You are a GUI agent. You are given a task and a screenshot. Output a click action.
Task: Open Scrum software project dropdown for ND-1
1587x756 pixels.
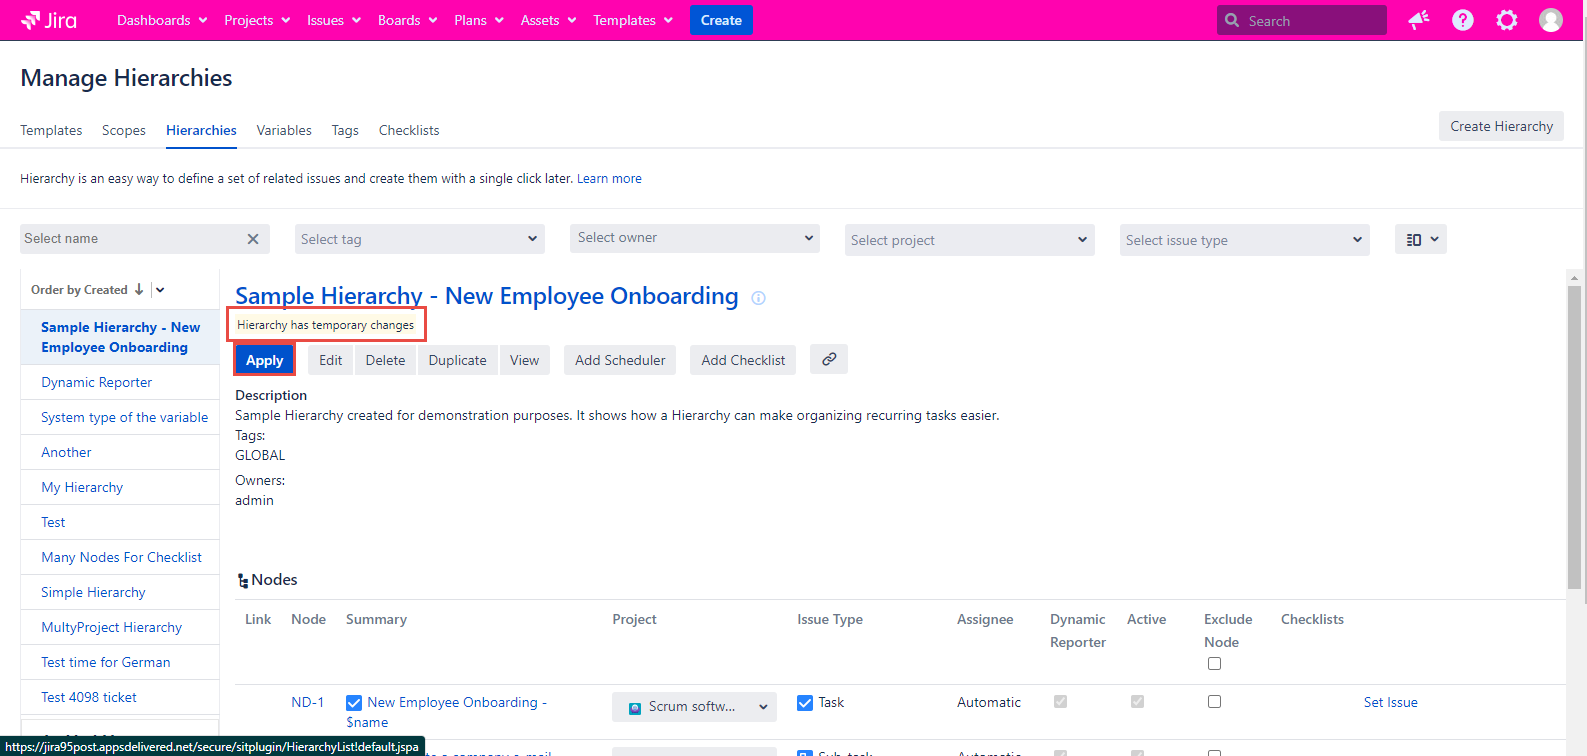coord(694,707)
